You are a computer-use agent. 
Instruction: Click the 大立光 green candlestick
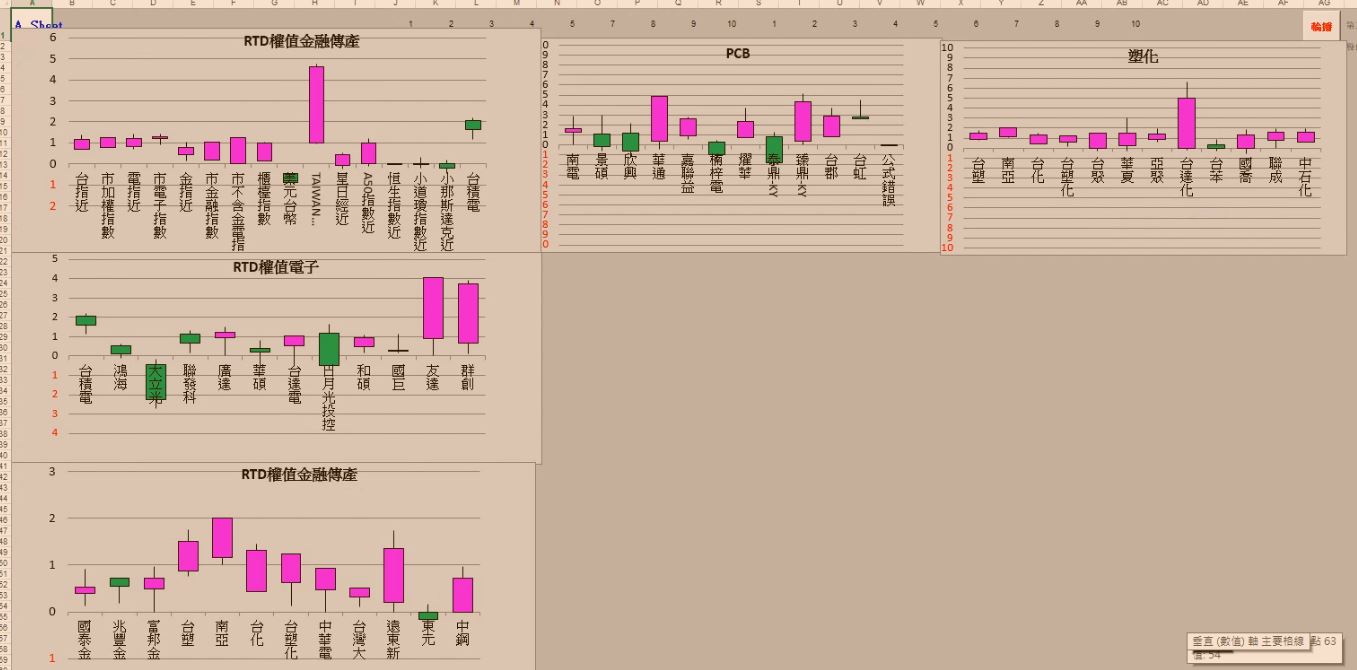155,383
